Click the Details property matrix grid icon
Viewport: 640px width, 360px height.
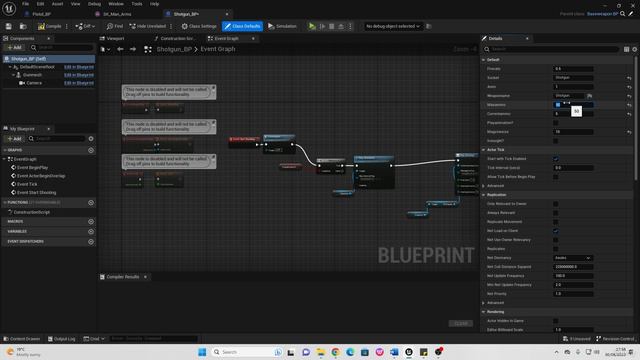[627, 49]
